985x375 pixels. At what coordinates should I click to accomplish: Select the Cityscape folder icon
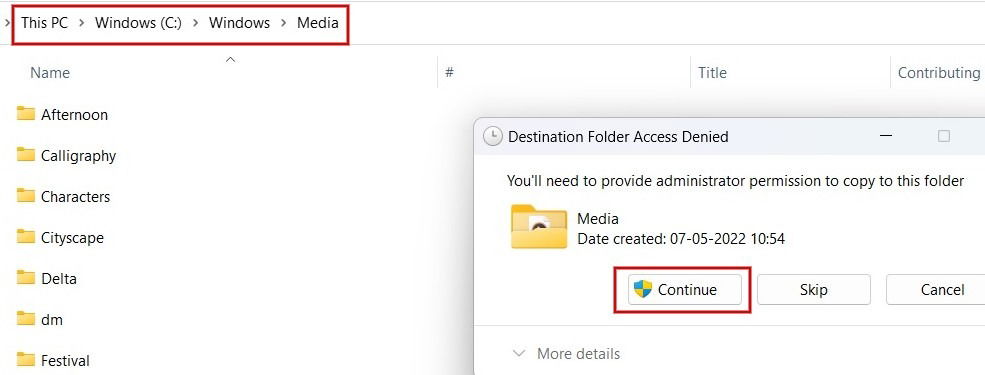26,237
